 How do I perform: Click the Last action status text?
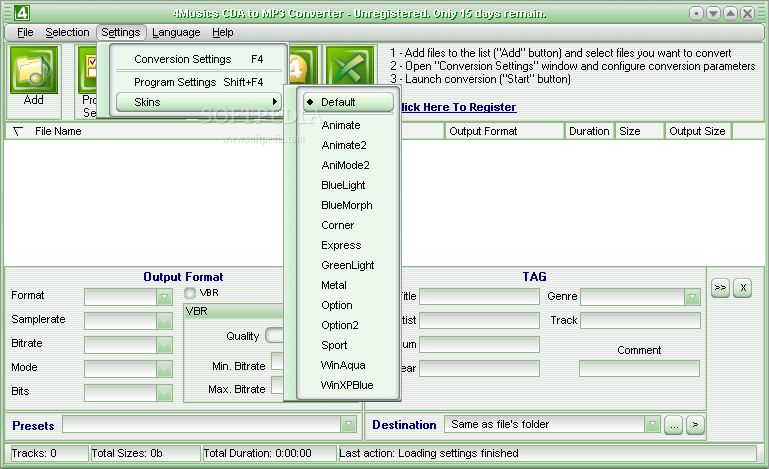coord(429,453)
